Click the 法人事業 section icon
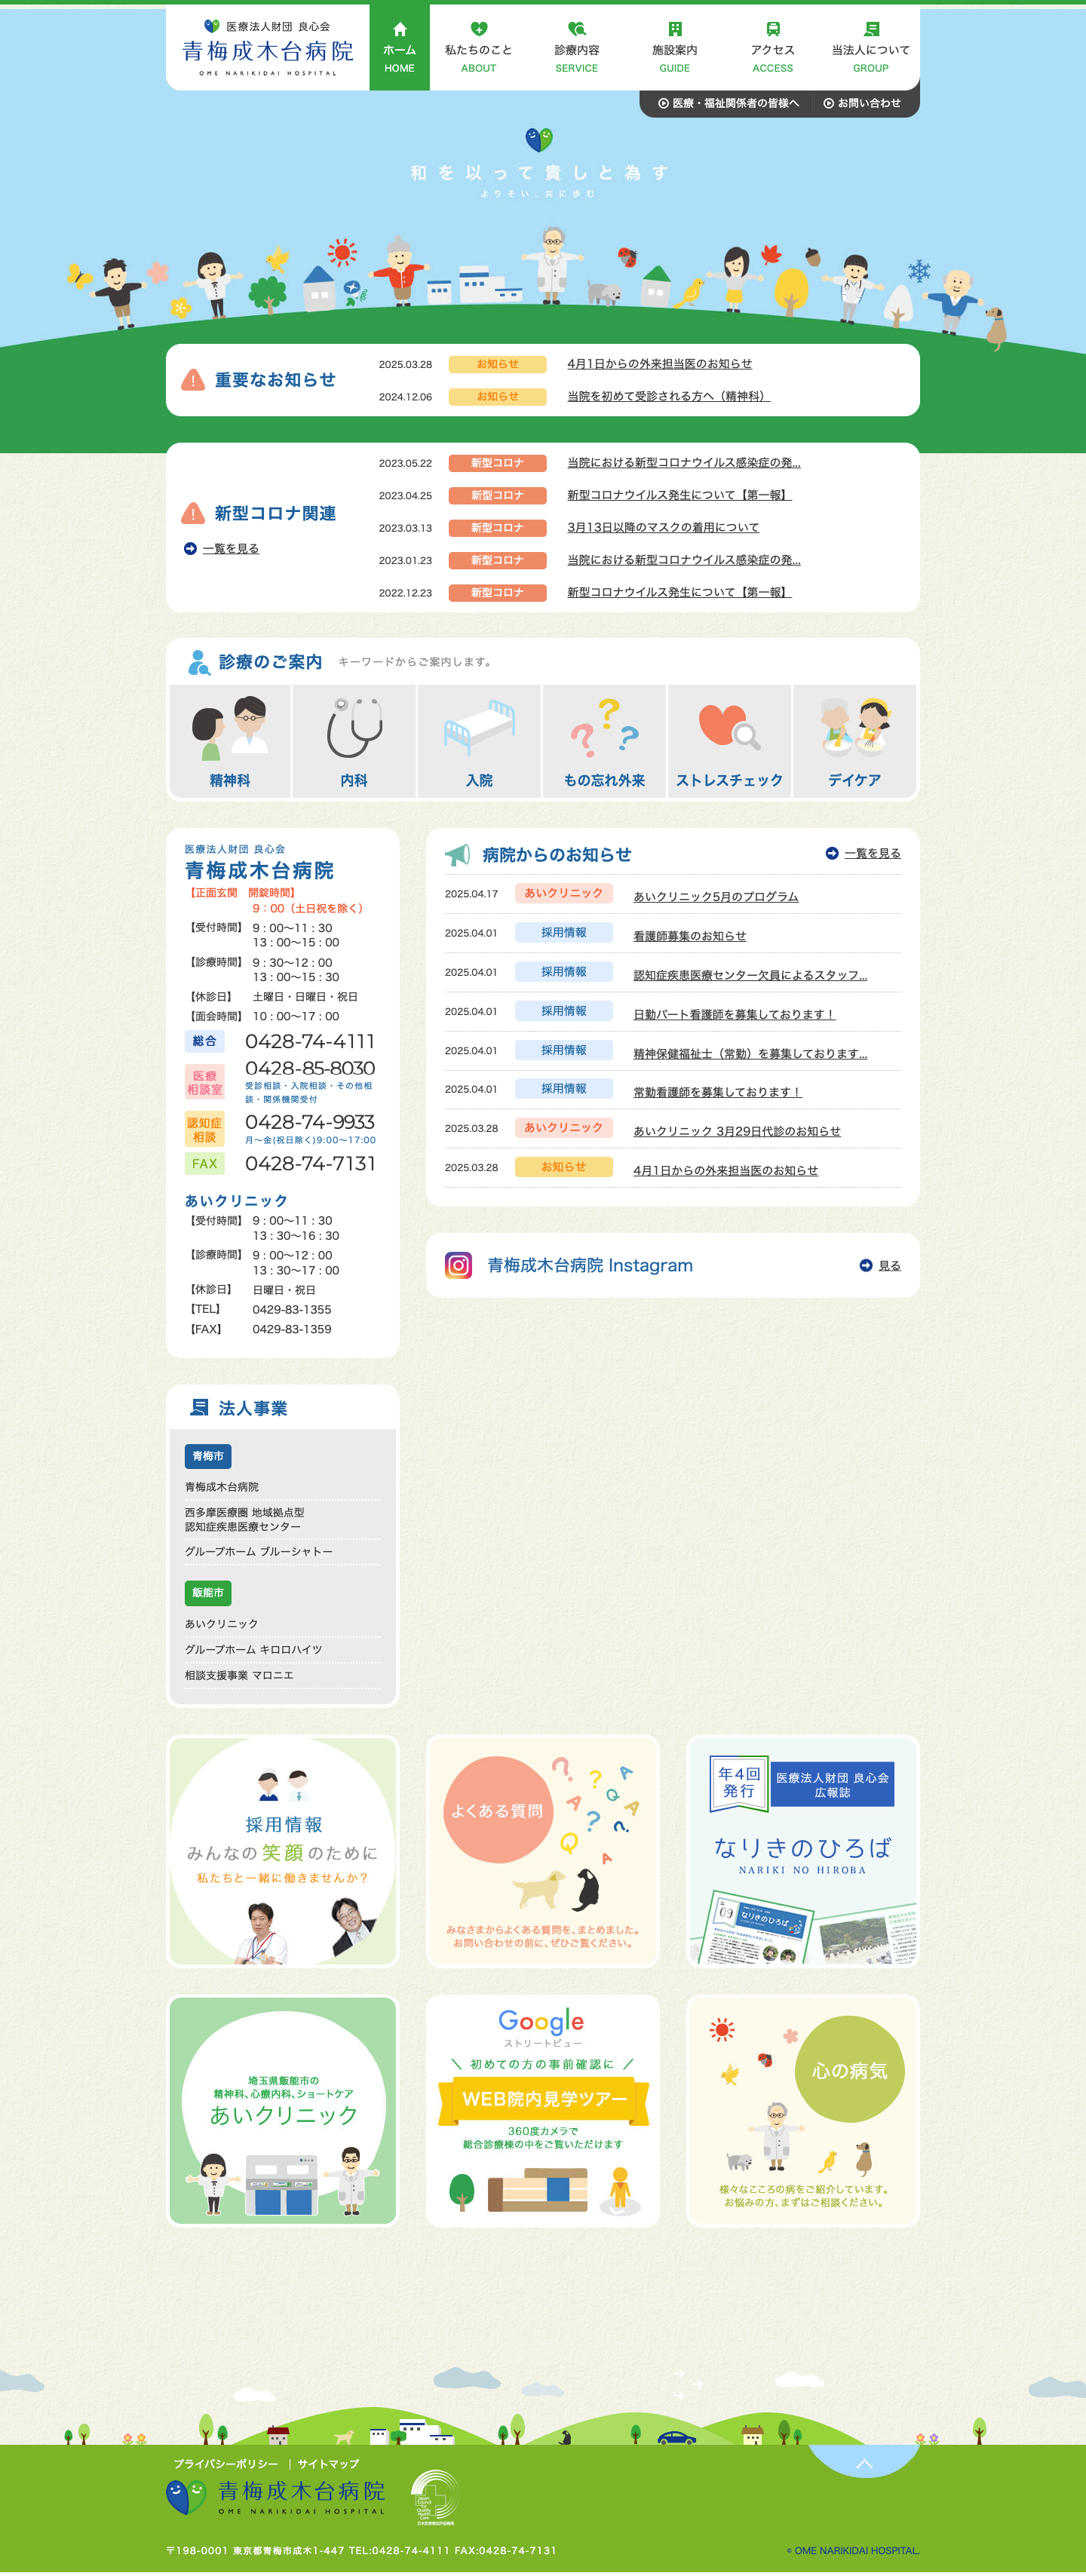This screenshot has height=2576, width=1086. click(x=199, y=1407)
